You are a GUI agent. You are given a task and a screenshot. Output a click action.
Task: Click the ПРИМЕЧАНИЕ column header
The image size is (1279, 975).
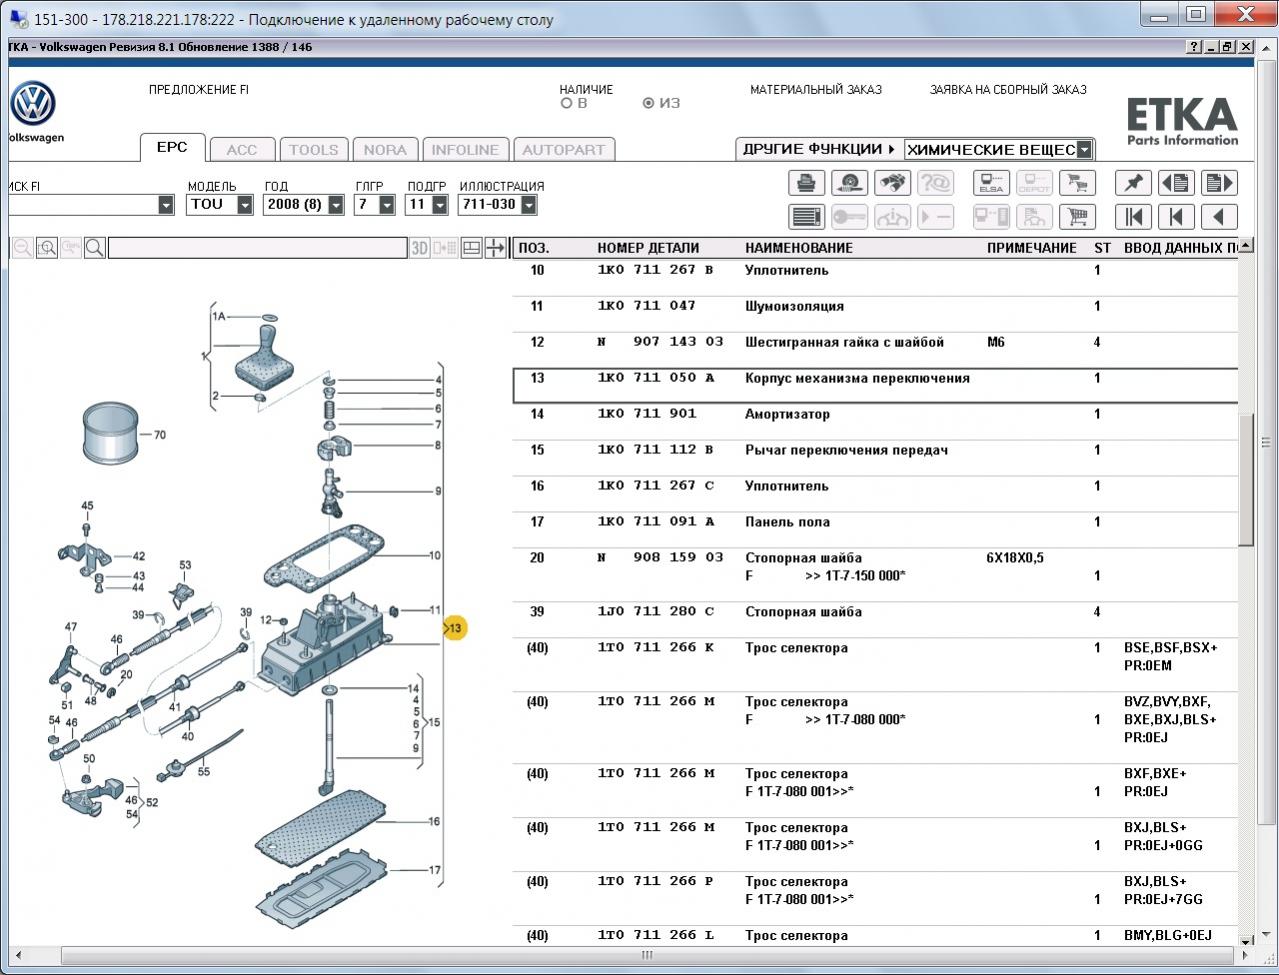click(1032, 248)
